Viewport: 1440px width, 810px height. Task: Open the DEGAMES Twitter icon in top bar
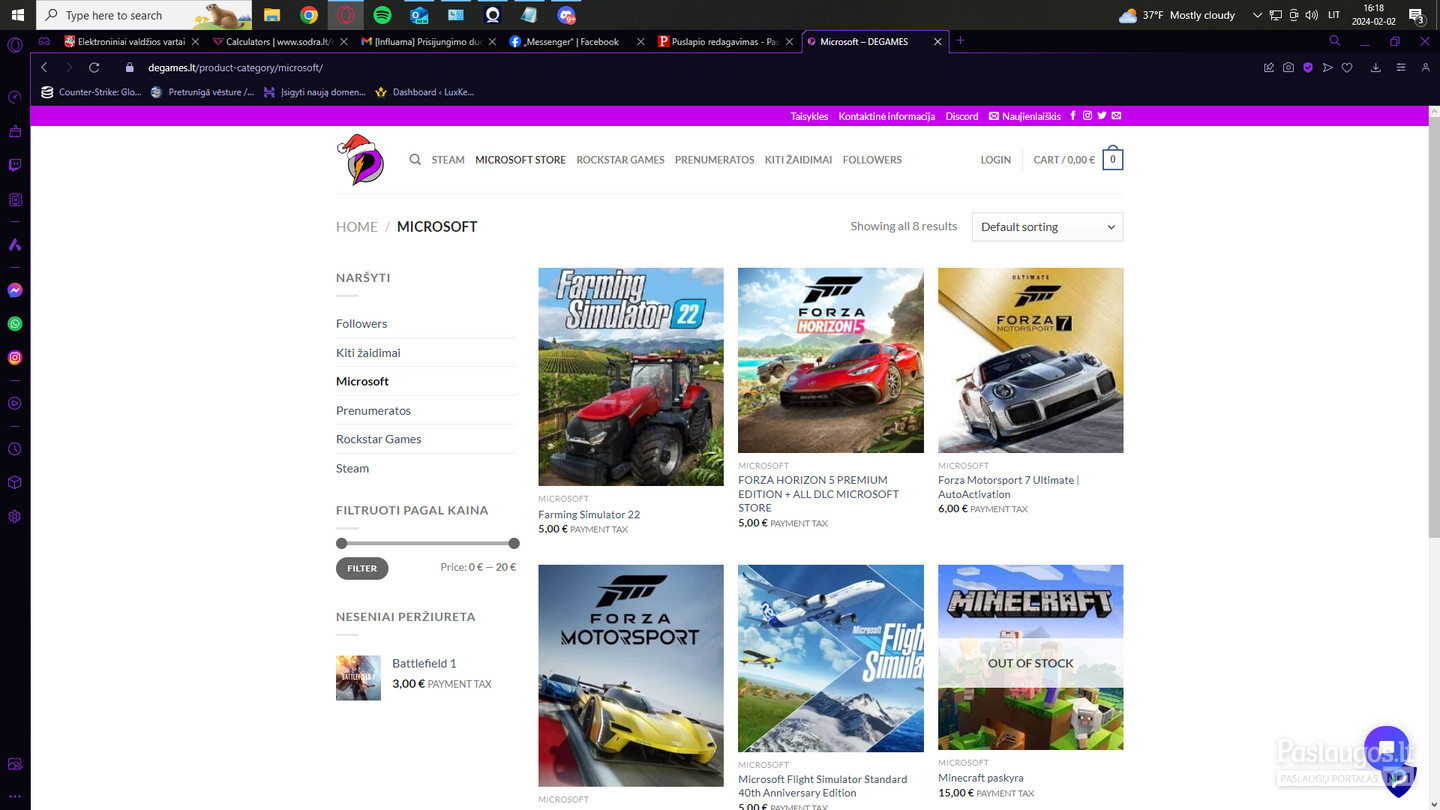(x=1102, y=116)
